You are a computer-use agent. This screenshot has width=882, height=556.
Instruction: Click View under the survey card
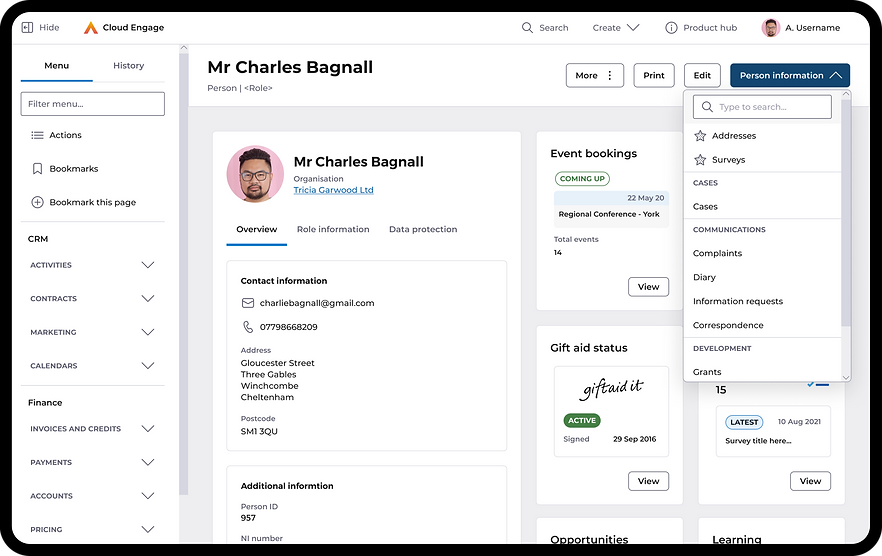pyautogui.click(x=810, y=481)
